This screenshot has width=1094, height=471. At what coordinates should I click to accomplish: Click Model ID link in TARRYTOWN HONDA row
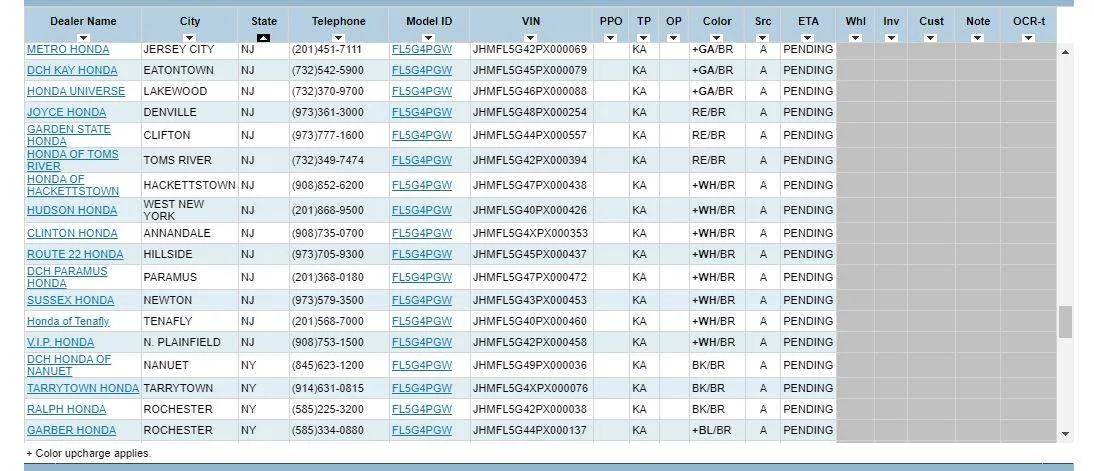pyautogui.click(x=422, y=388)
